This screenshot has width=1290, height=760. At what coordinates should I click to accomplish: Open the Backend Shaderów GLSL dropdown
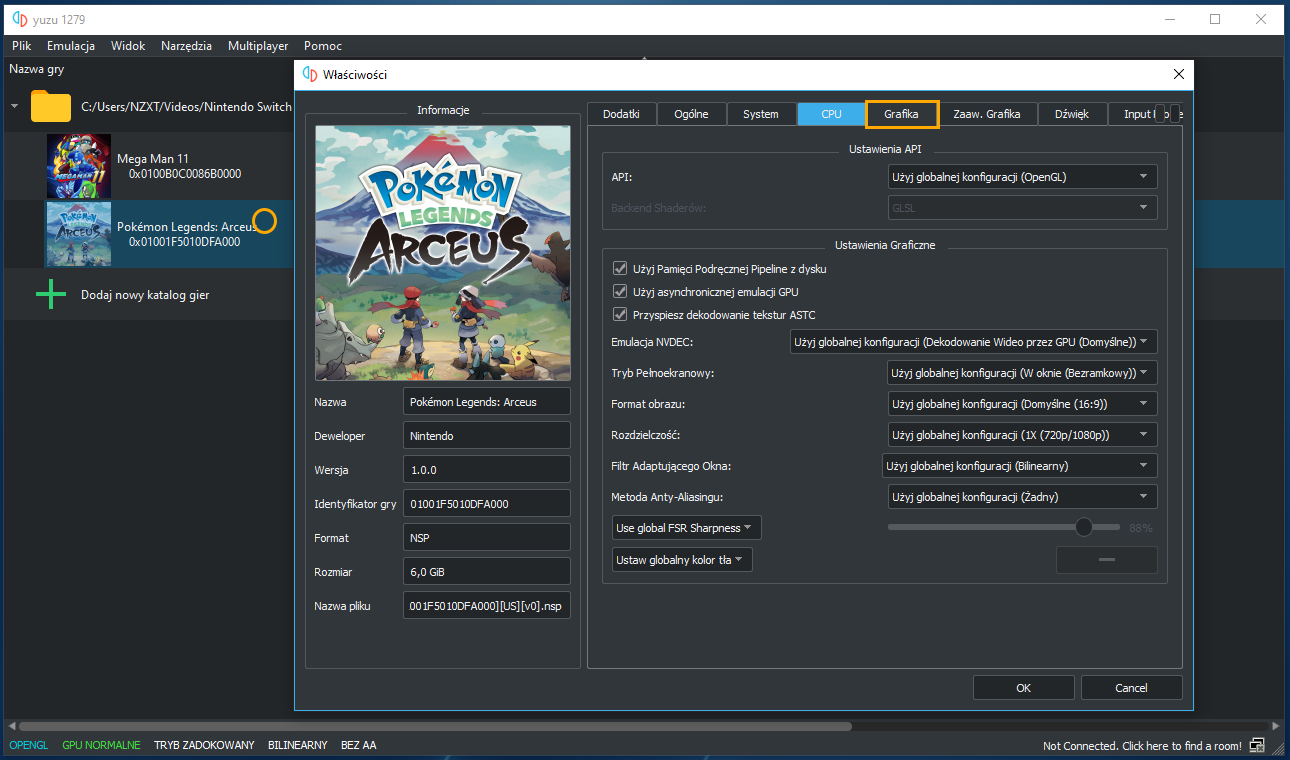point(1022,207)
